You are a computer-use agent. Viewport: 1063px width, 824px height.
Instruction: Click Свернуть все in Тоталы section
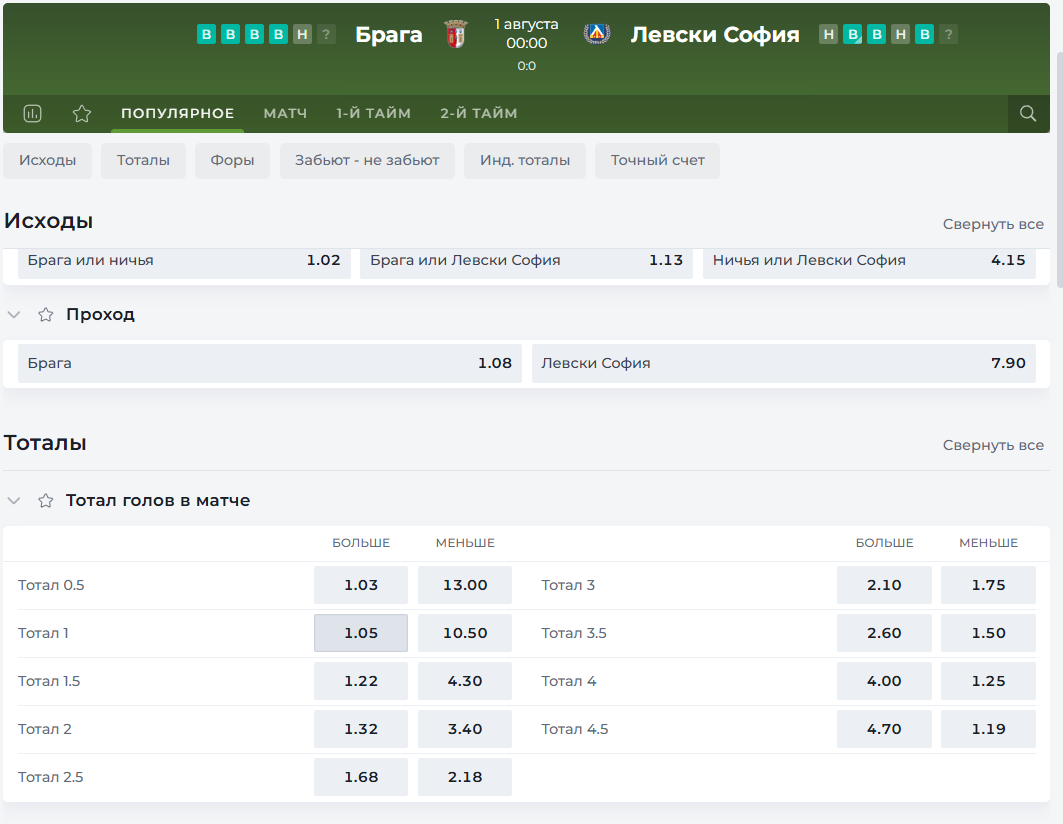tap(993, 445)
